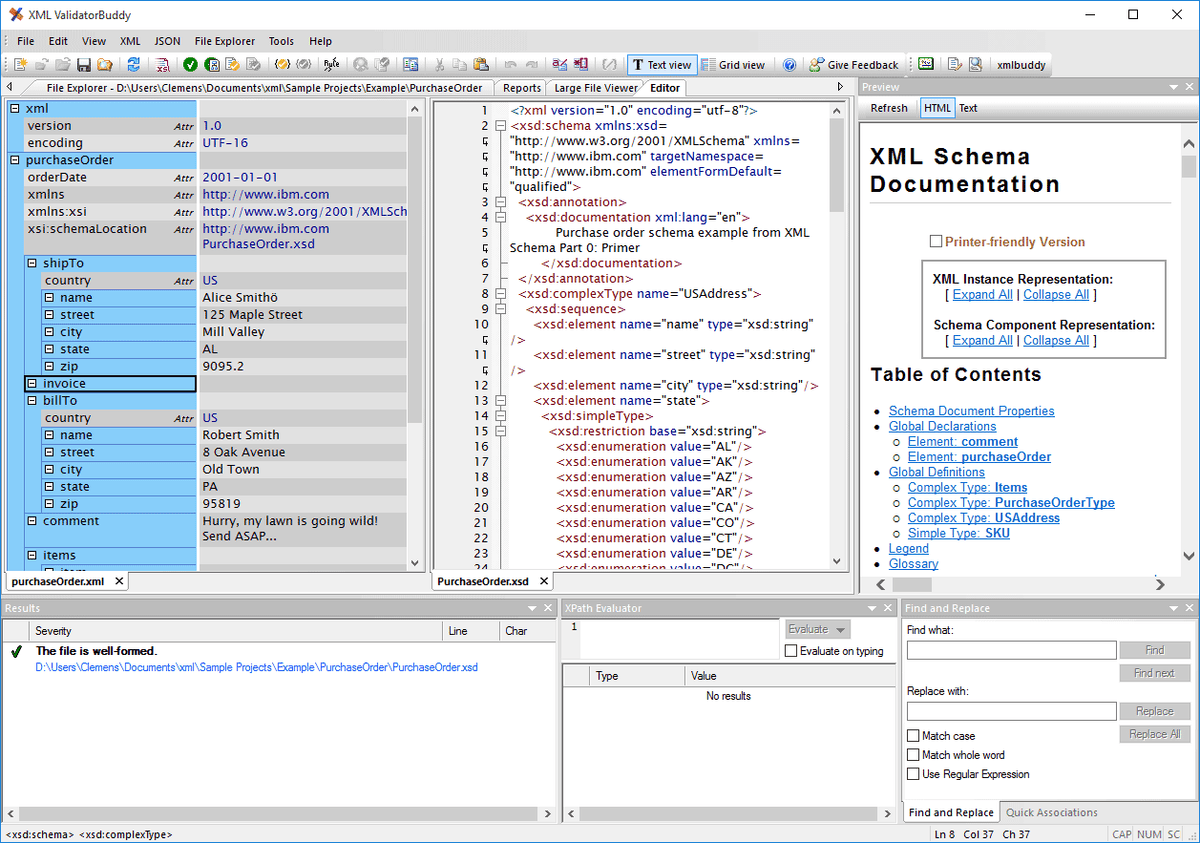Click the red-blue replace text toolbar icon
Image resolution: width=1200 pixels, height=843 pixels.
click(559, 65)
